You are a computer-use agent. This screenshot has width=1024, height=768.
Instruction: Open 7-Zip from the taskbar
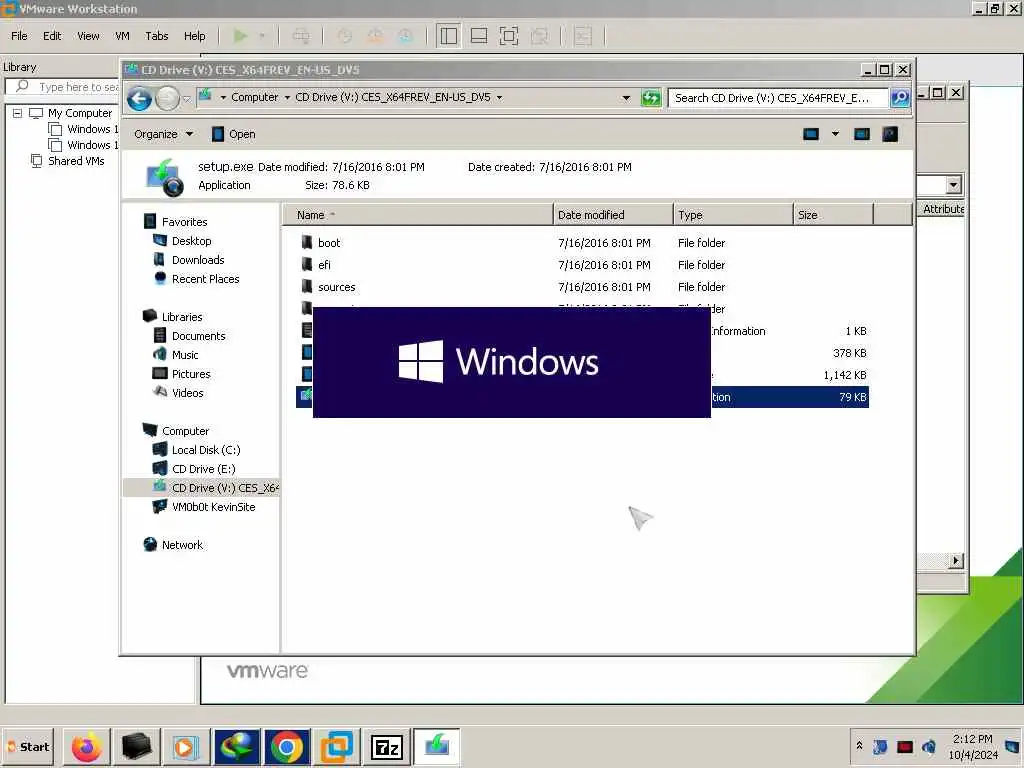pyautogui.click(x=387, y=747)
